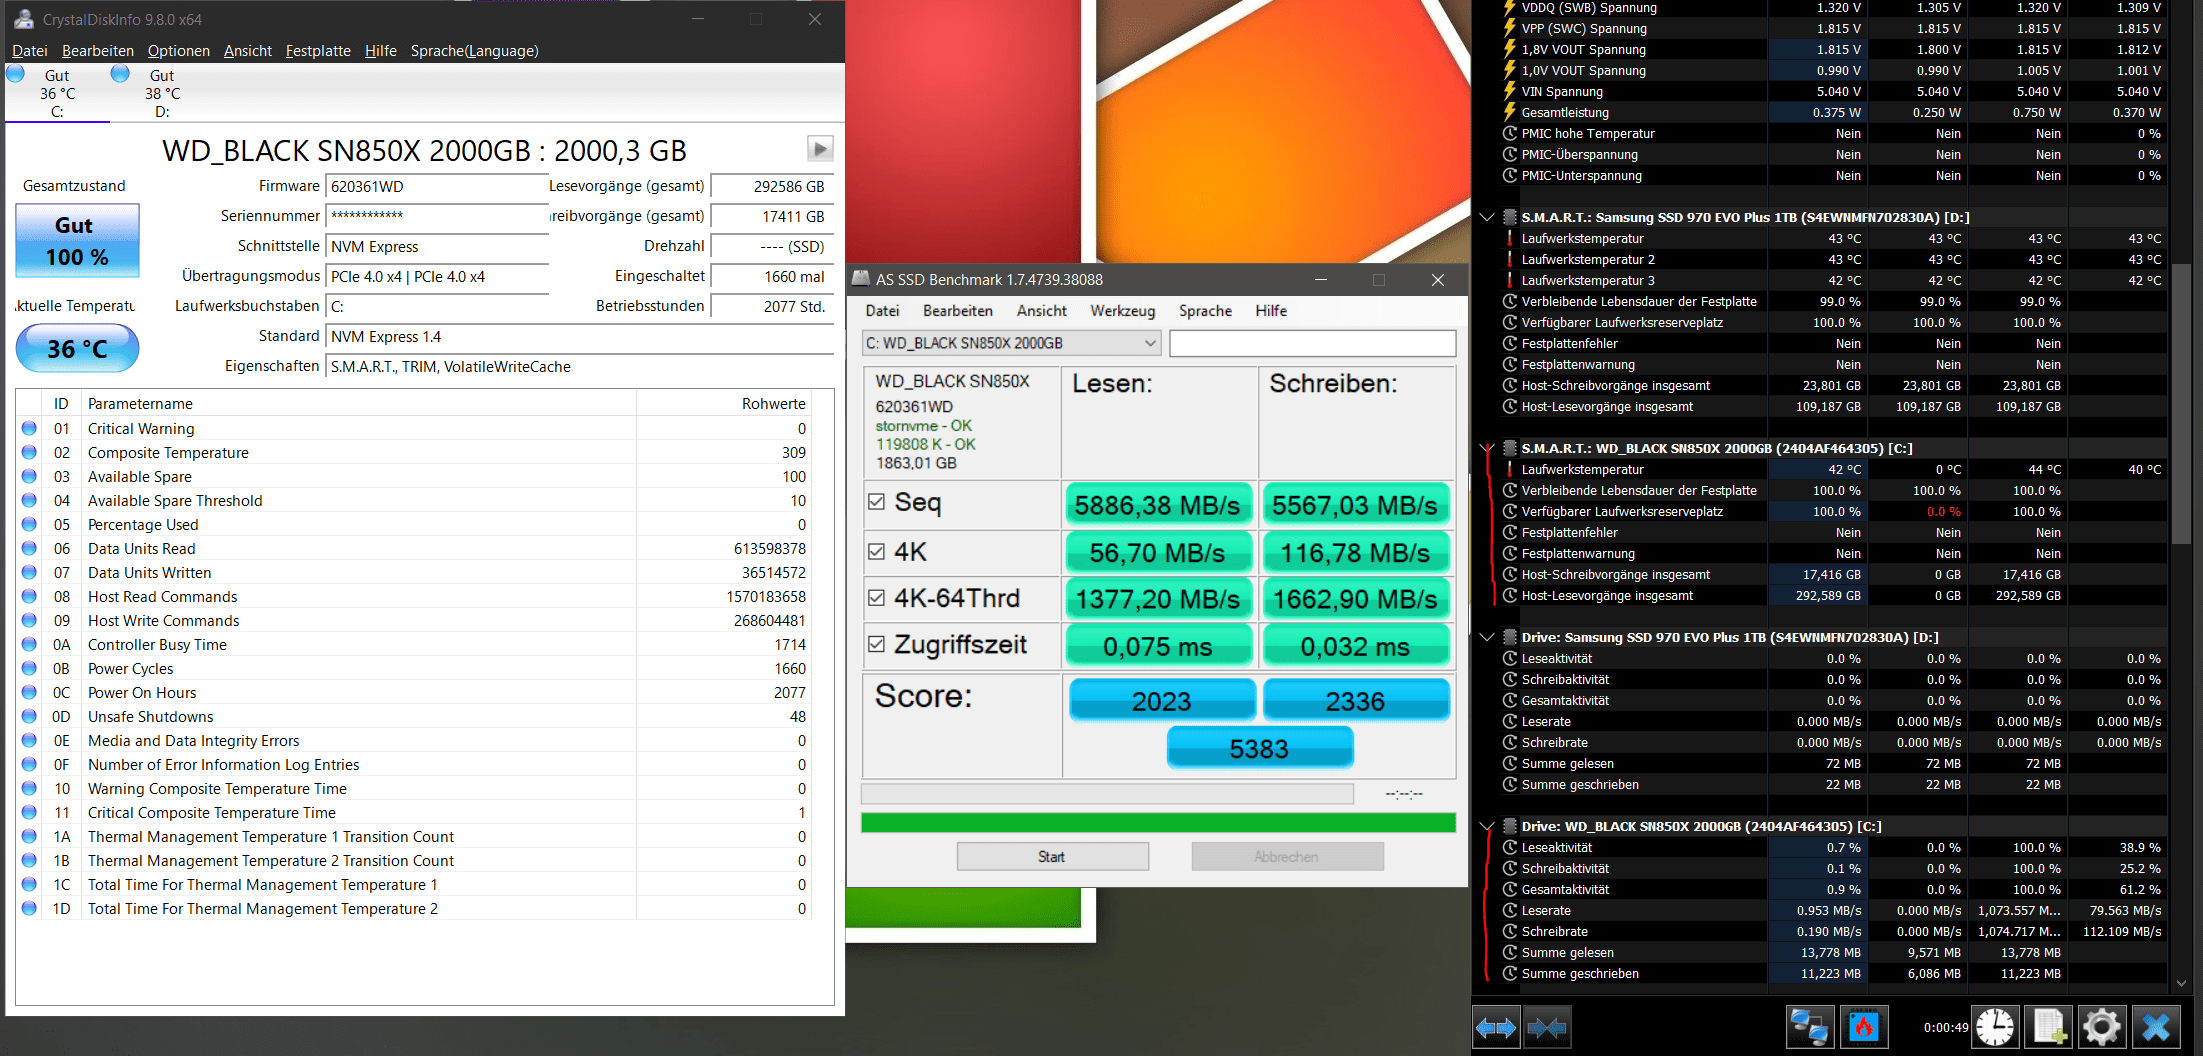Collapse the S.M.A.R.T. WD_BLACK SN850X section
2203x1056 pixels.
tap(1487, 448)
